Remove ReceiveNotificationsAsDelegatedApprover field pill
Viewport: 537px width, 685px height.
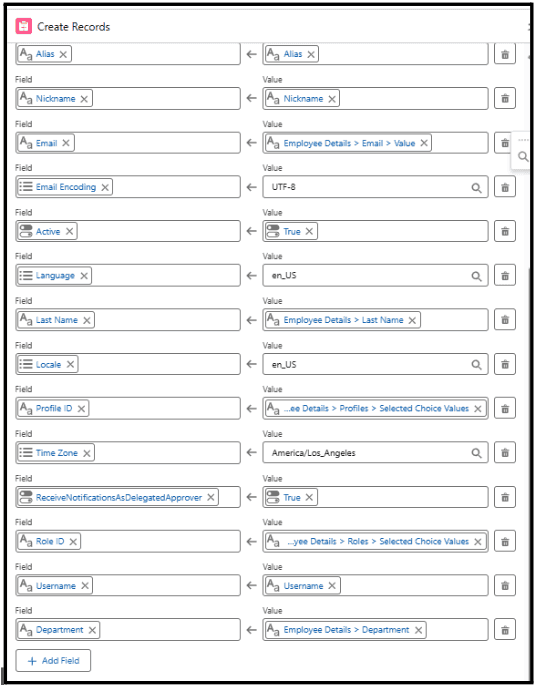click(211, 497)
